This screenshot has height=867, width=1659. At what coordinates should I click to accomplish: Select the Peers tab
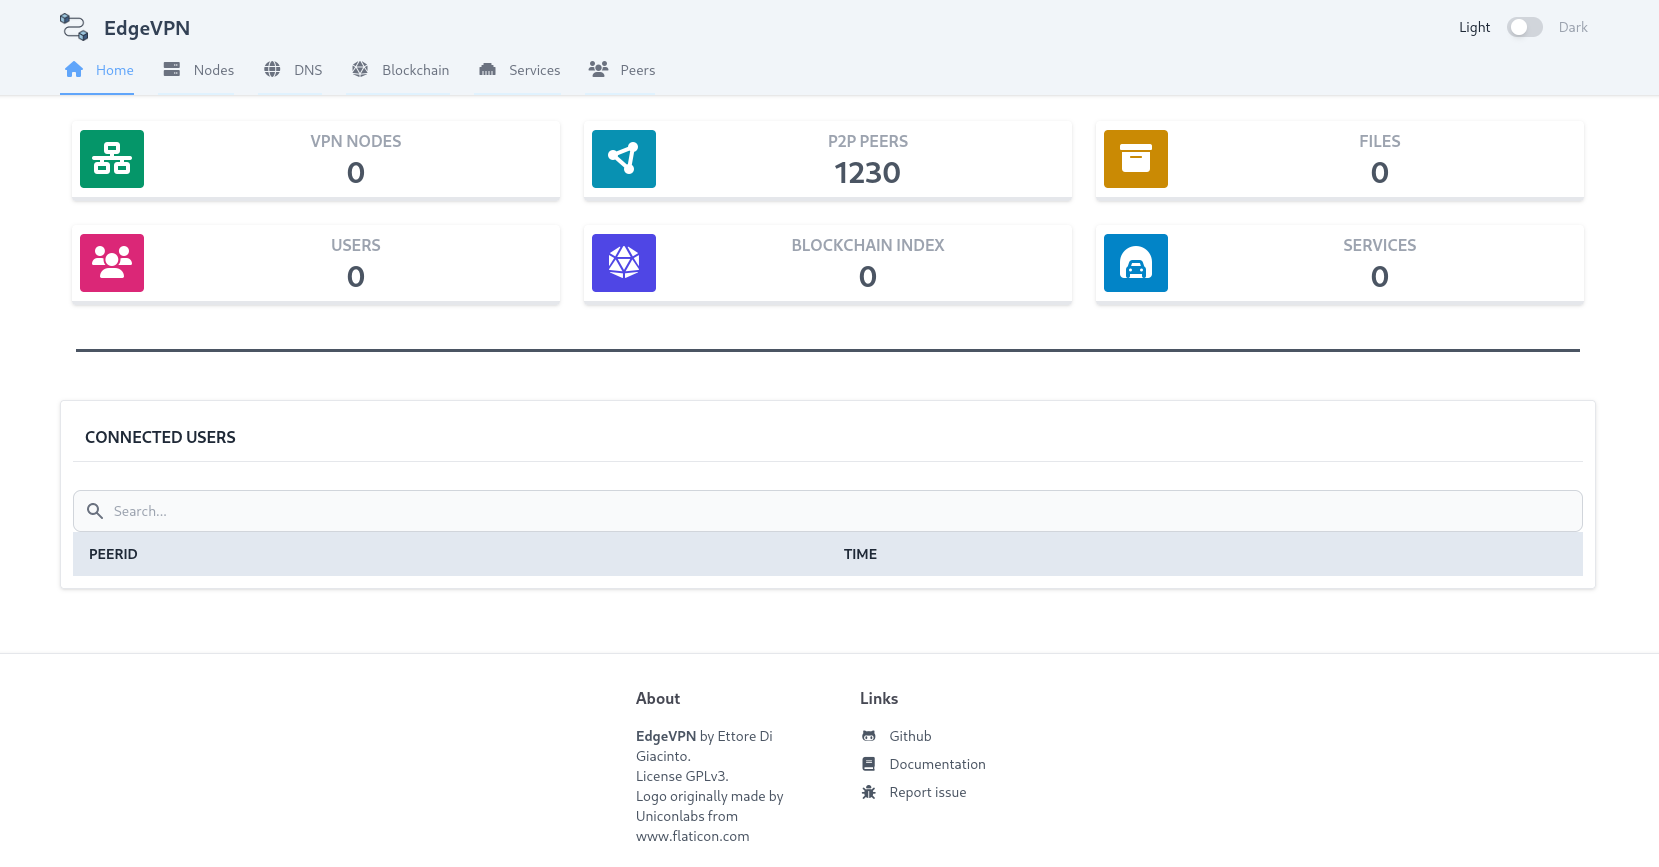[x=620, y=70]
